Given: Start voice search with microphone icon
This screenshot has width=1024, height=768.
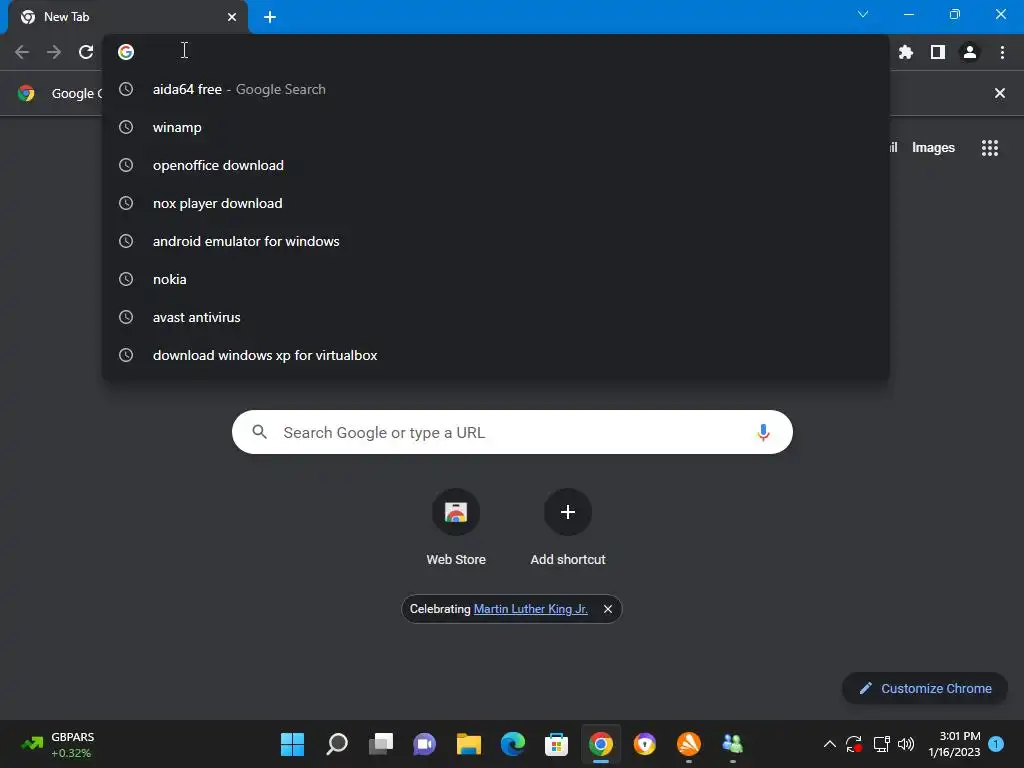Looking at the screenshot, I should coord(763,432).
